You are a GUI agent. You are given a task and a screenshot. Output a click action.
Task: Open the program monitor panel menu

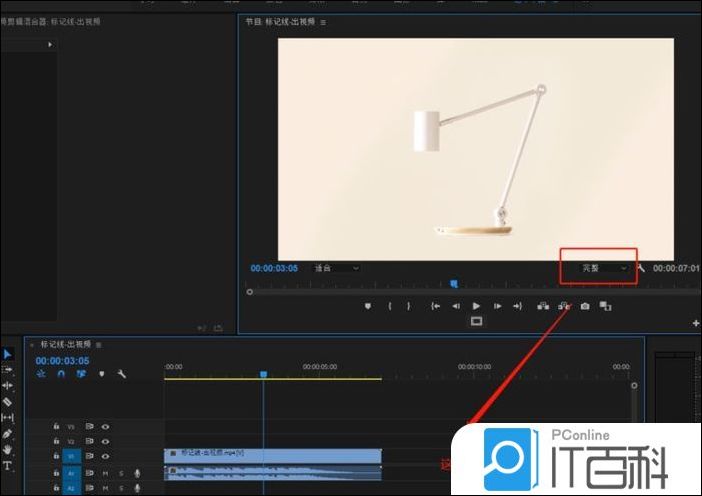(323, 21)
